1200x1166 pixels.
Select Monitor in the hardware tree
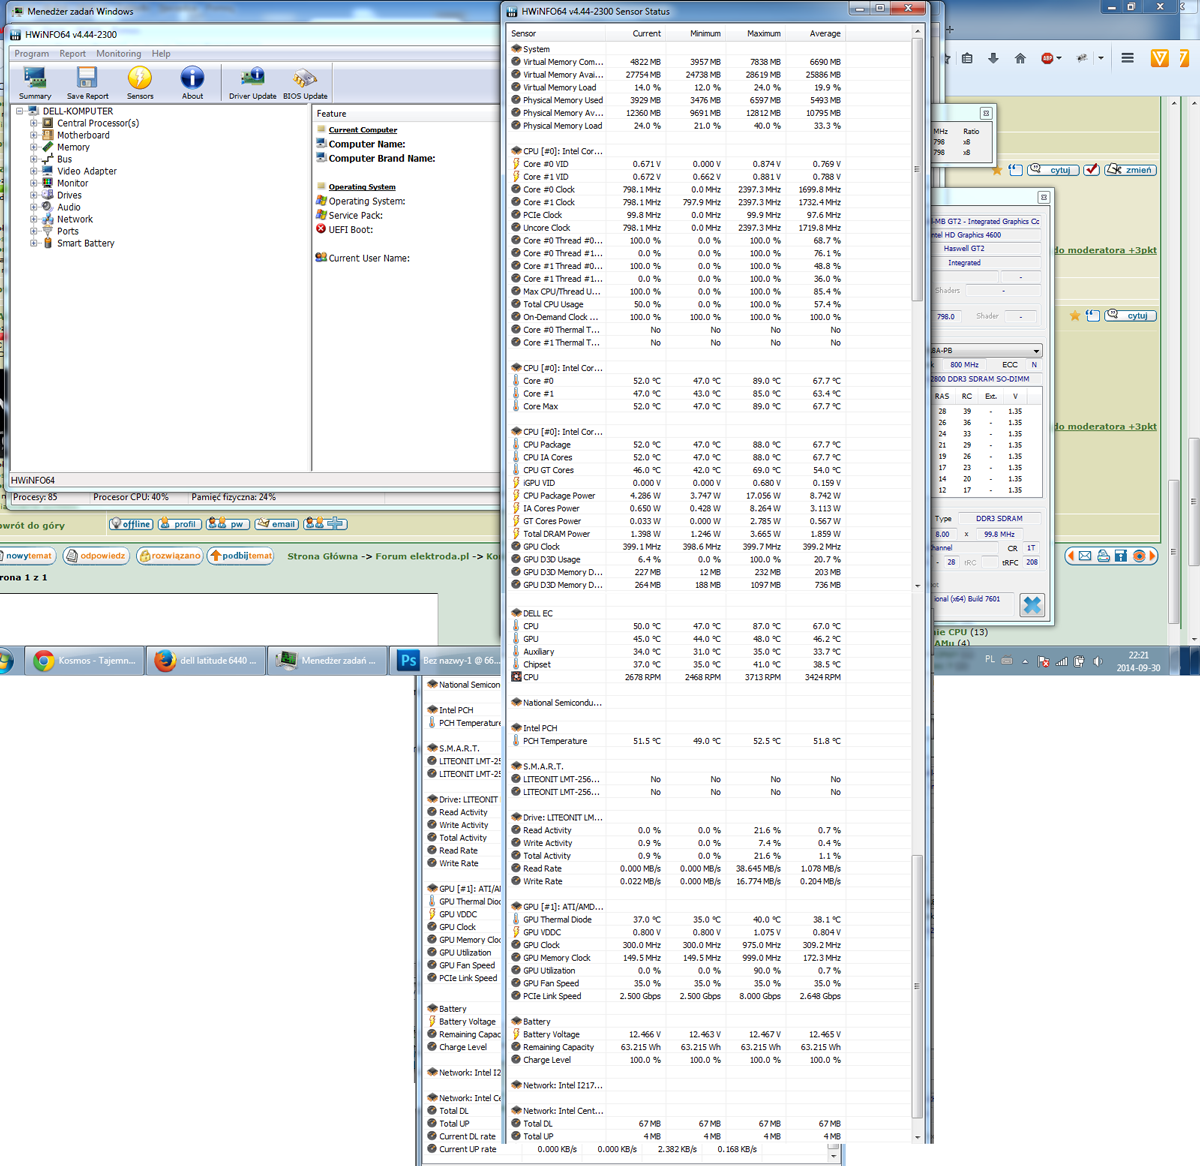72,183
